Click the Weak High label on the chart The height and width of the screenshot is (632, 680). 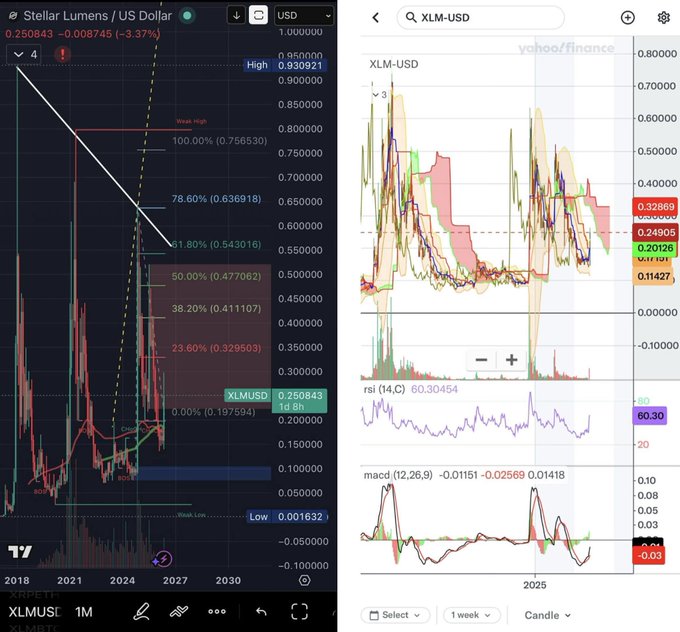click(x=191, y=121)
